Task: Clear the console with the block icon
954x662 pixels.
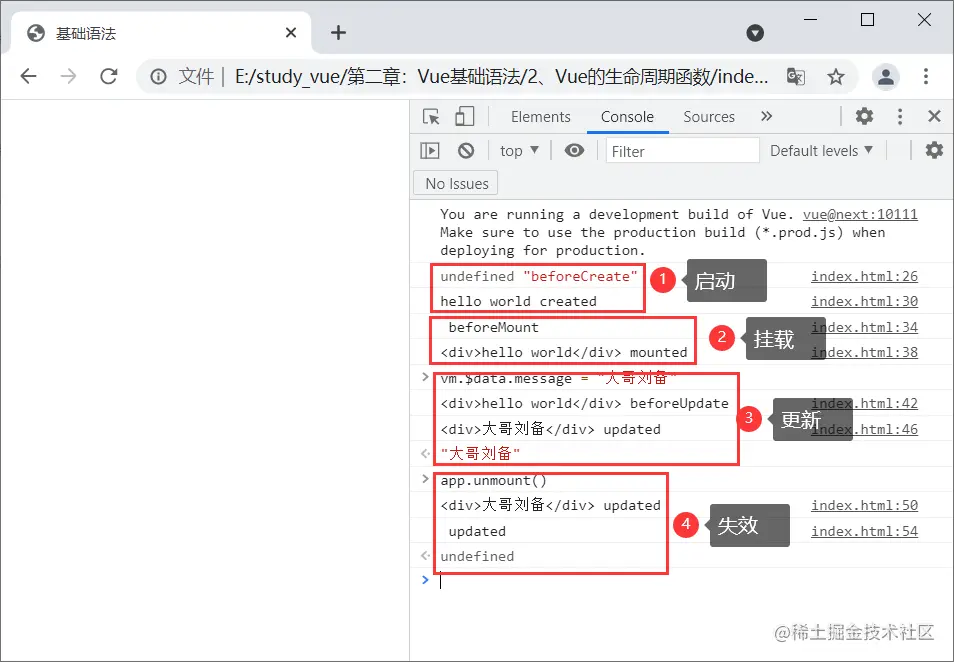Action: pyautogui.click(x=464, y=150)
